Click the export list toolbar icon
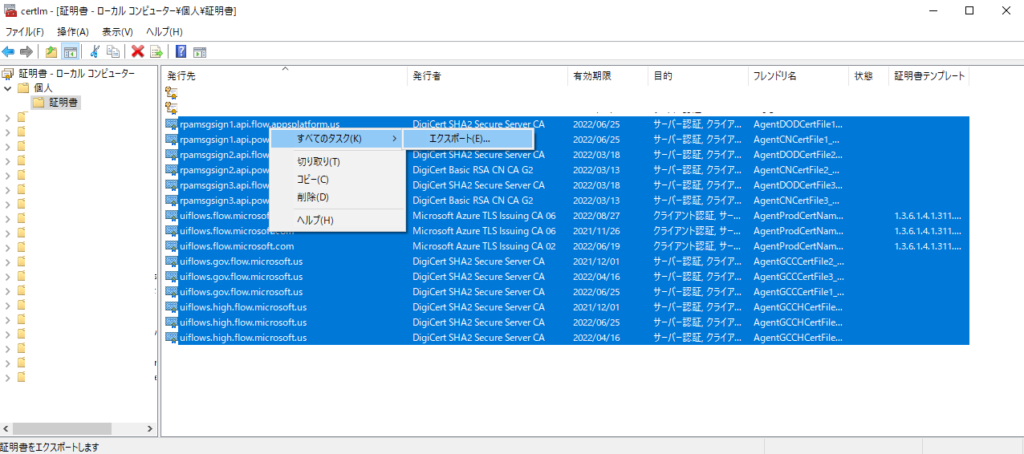 (x=156, y=51)
